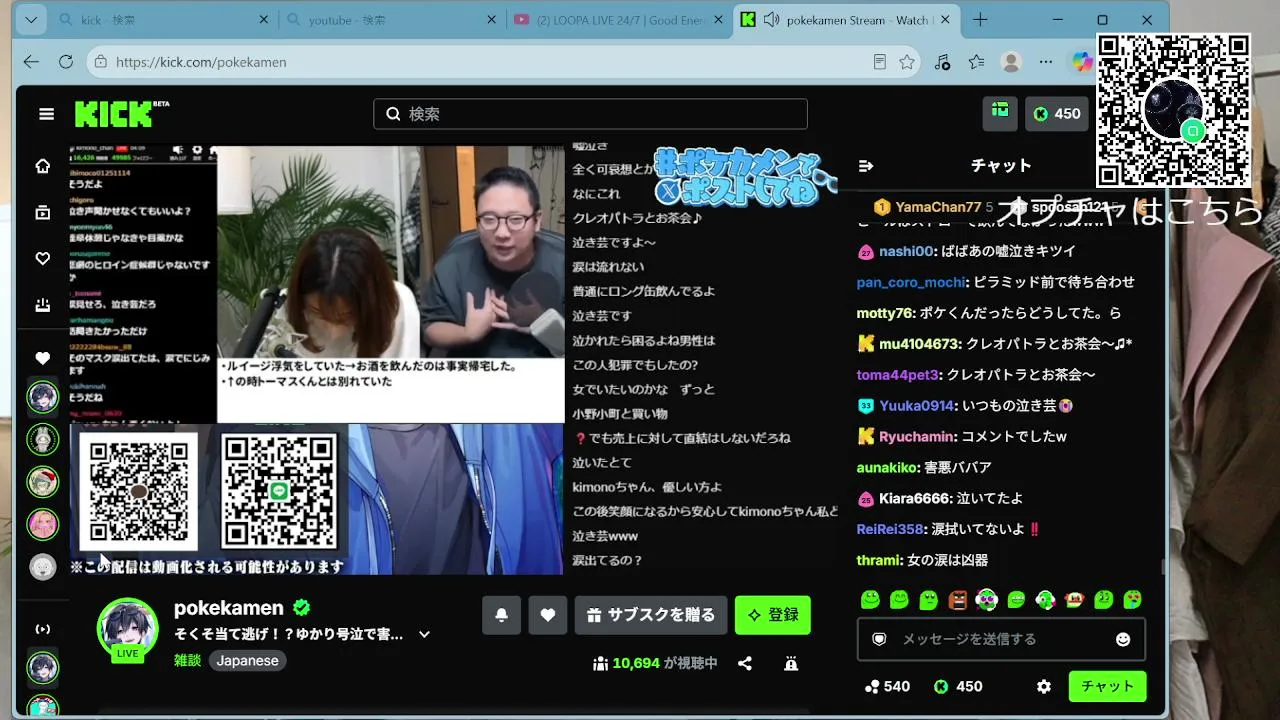
Task: Go to Home in the Kick sidebar
Action: (x=42, y=166)
